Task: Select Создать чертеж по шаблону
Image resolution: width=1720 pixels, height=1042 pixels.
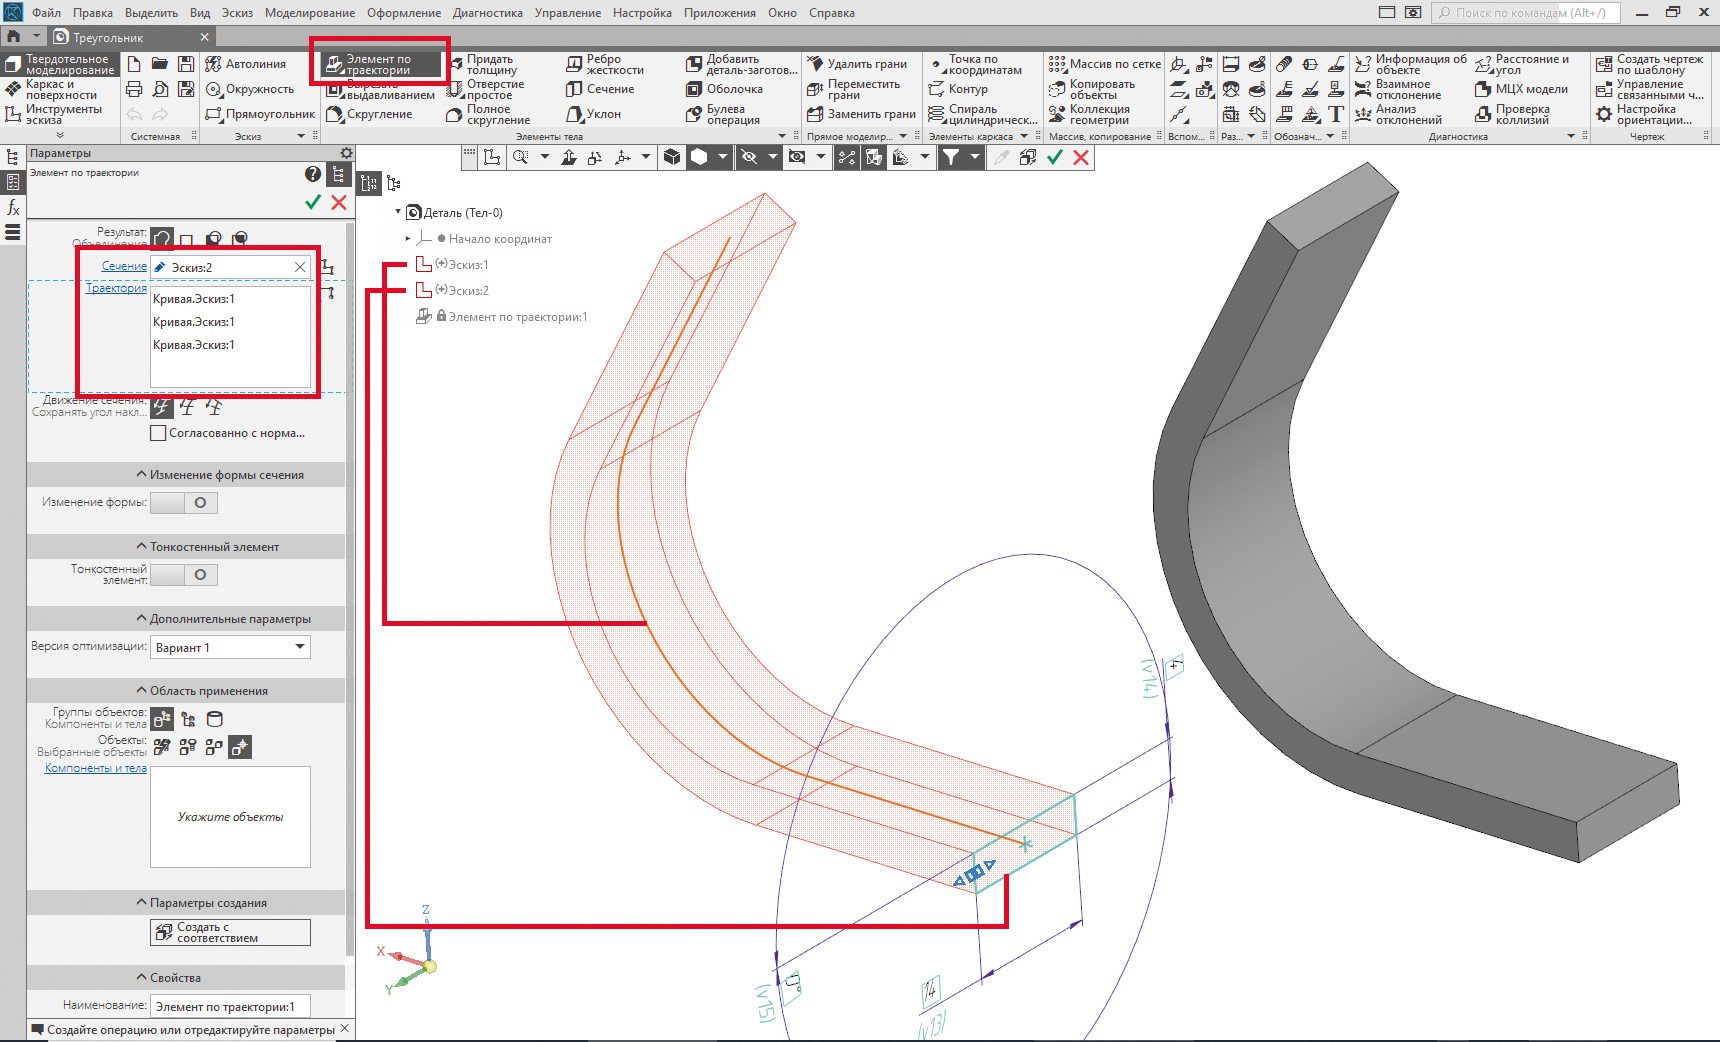Action: [1649, 64]
